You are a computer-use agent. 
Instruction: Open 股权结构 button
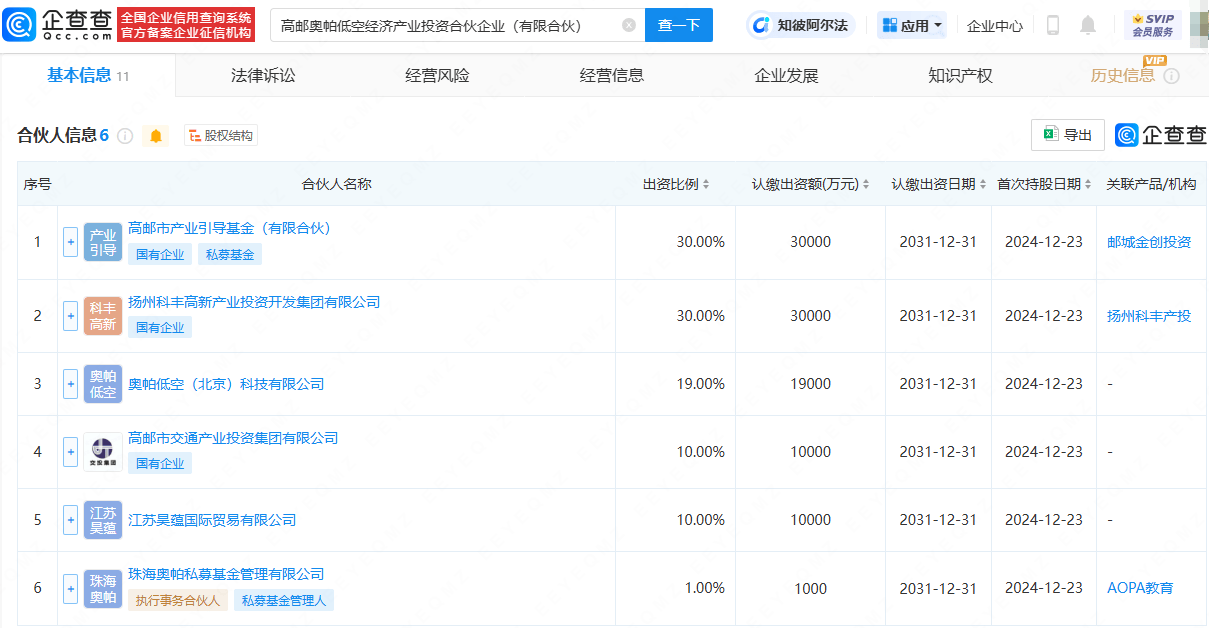coord(221,136)
